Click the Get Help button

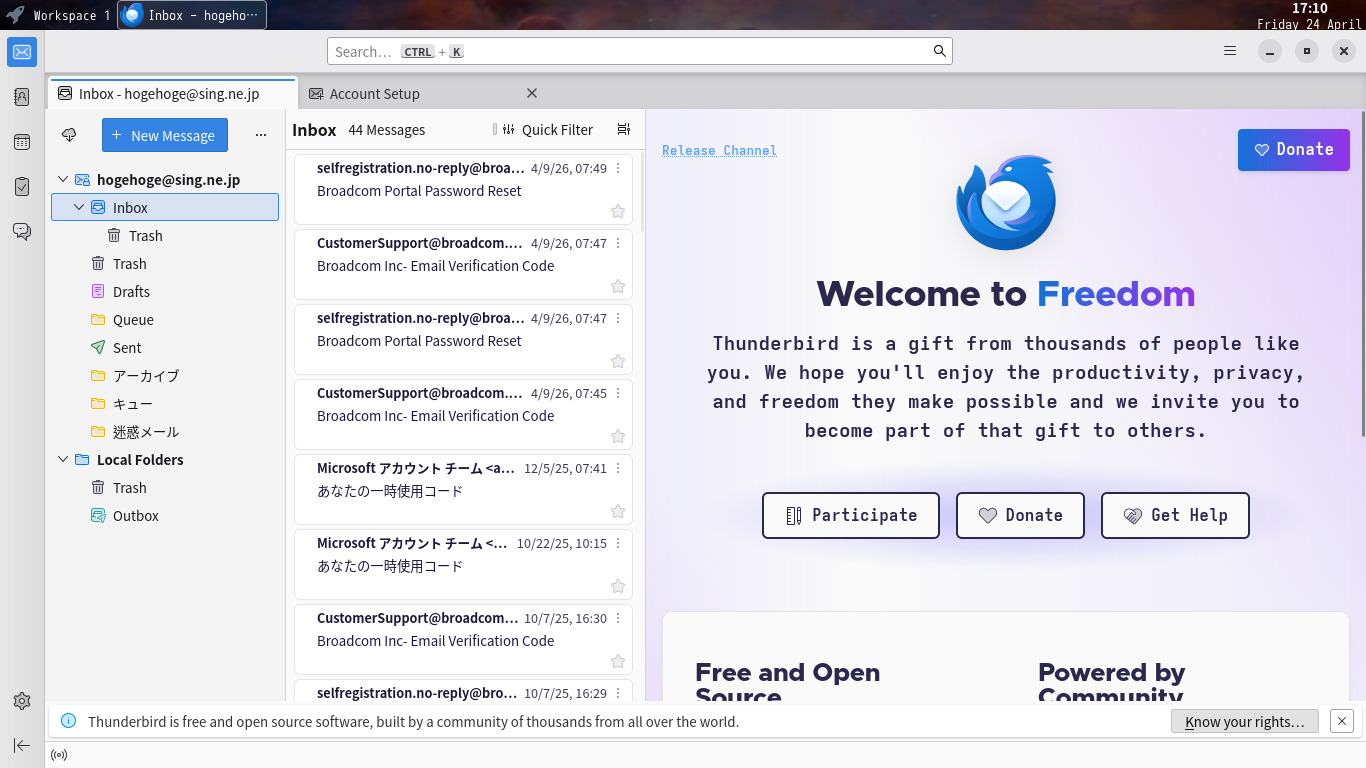[1175, 515]
